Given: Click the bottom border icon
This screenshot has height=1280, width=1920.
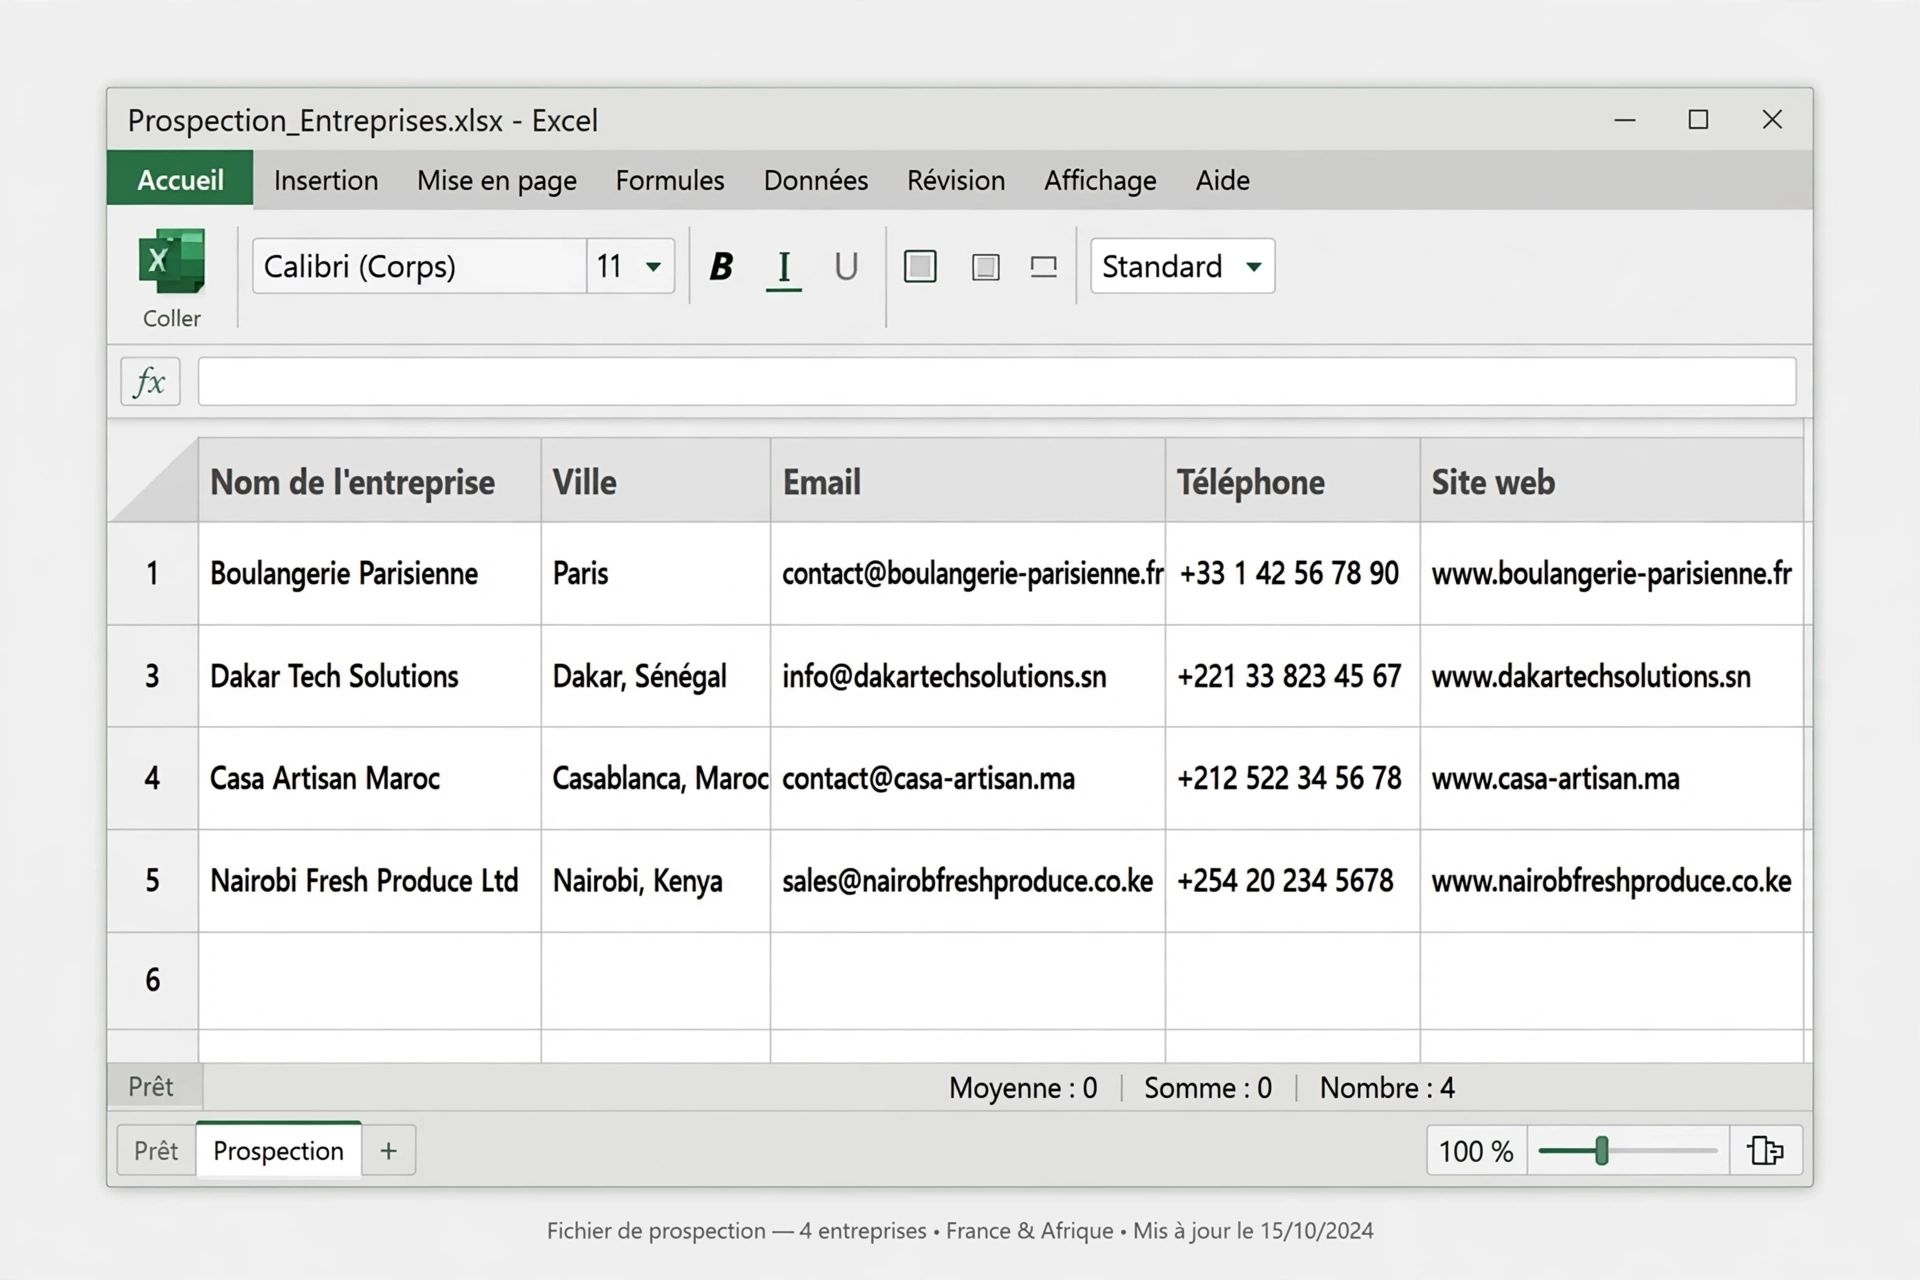Looking at the screenshot, I should point(1043,267).
